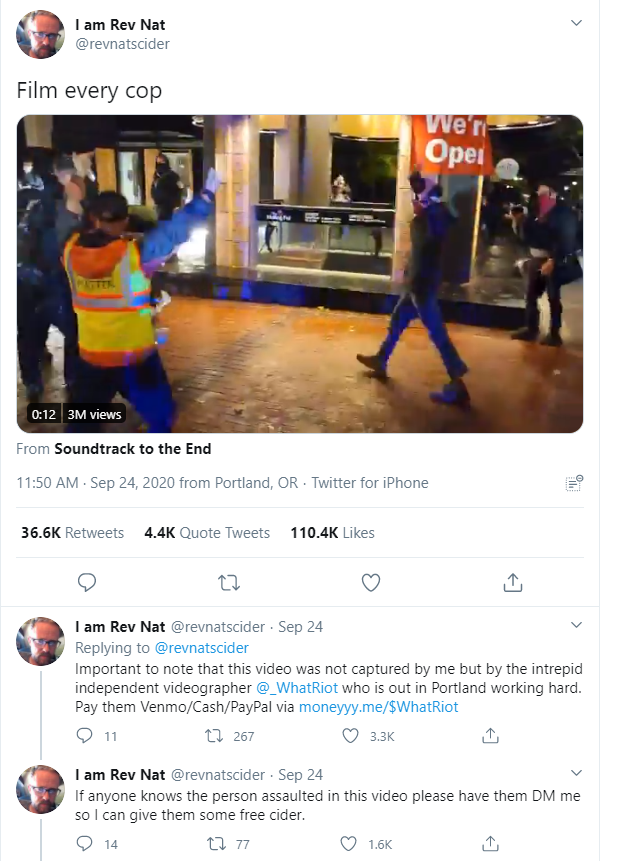Reply to the videographer credit tweet
Image resolution: width=628 pixels, height=861 pixels.
click(84, 736)
